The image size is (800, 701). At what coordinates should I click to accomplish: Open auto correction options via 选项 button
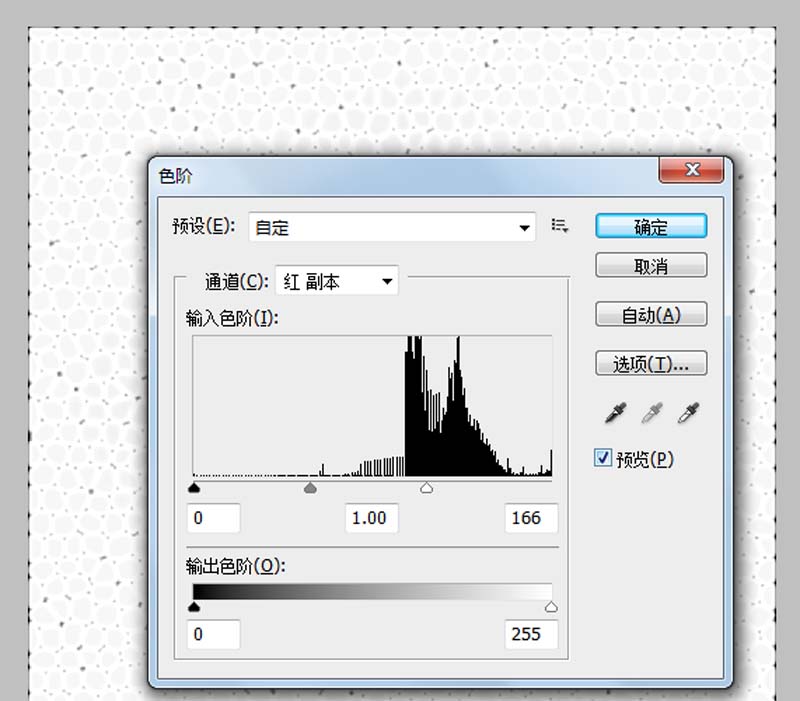tap(651, 363)
